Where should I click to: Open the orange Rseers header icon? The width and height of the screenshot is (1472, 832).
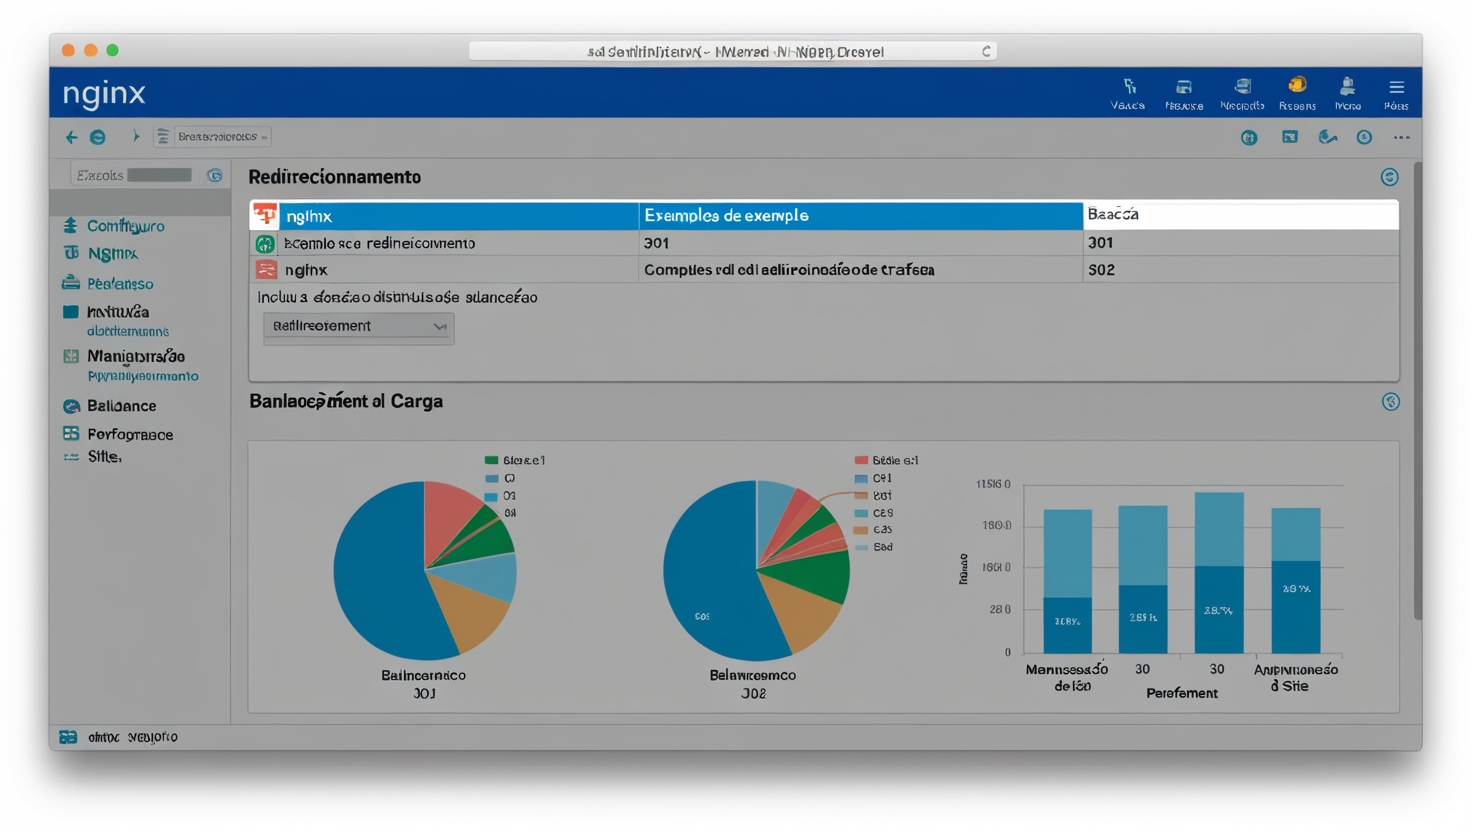pos(1297,86)
